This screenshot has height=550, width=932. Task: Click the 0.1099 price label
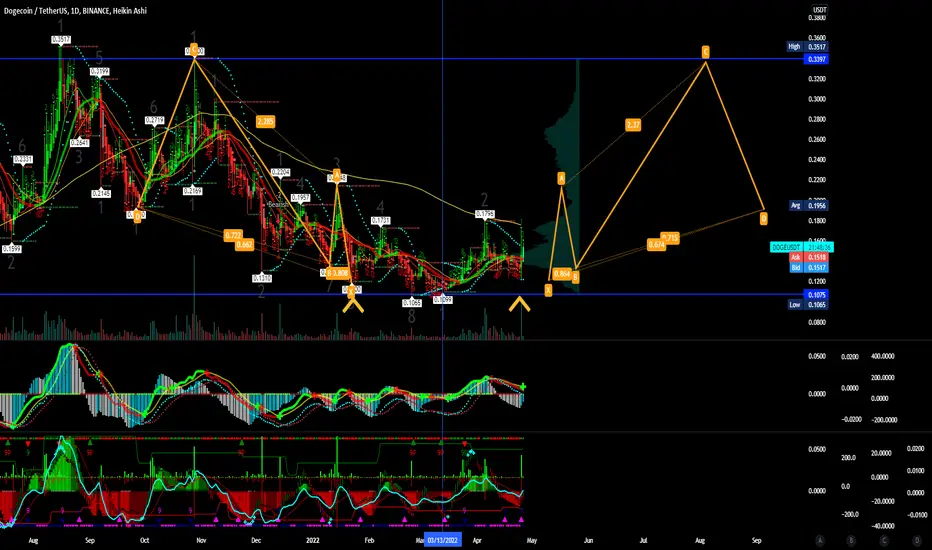point(442,300)
